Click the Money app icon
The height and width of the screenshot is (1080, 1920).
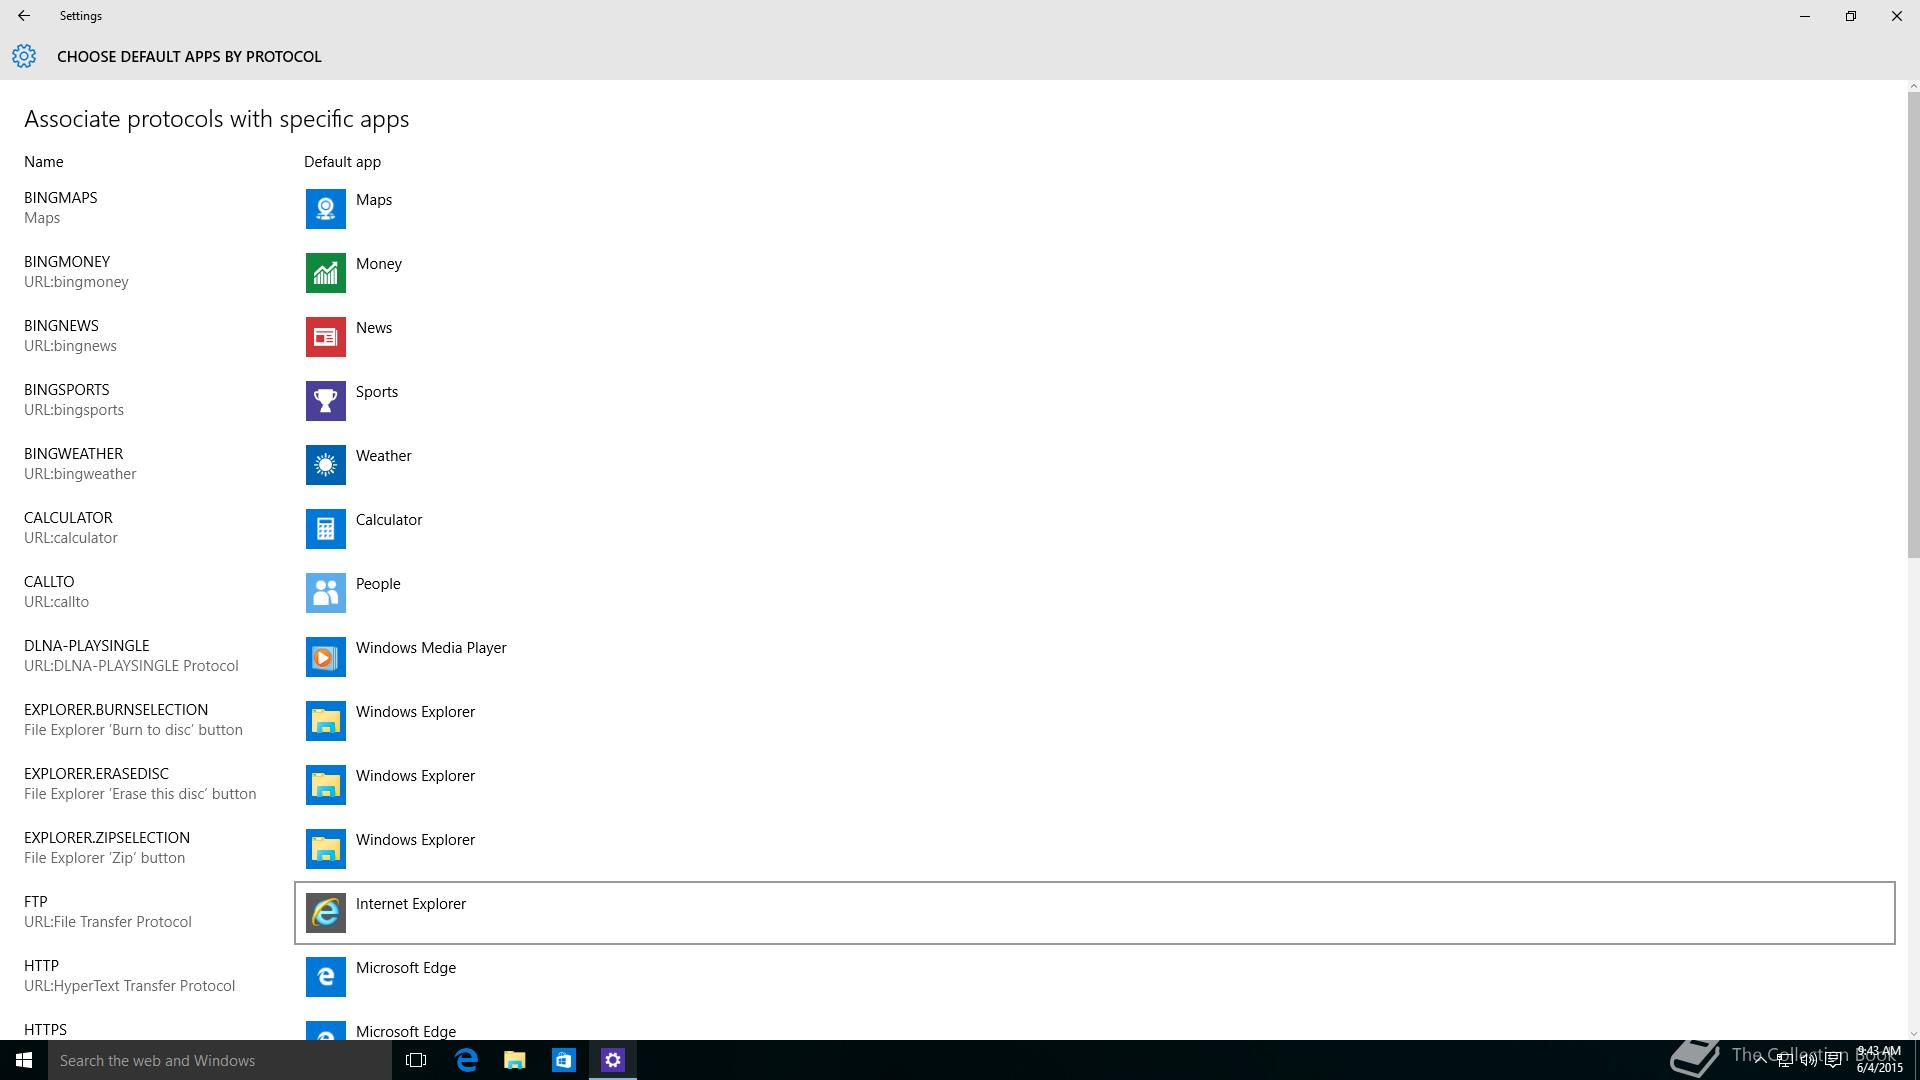pos(325,273)
